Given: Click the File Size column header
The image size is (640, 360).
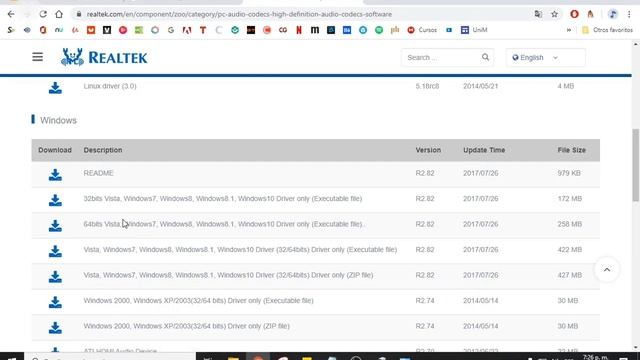Looking at the screenshot, I should point(571,150).
